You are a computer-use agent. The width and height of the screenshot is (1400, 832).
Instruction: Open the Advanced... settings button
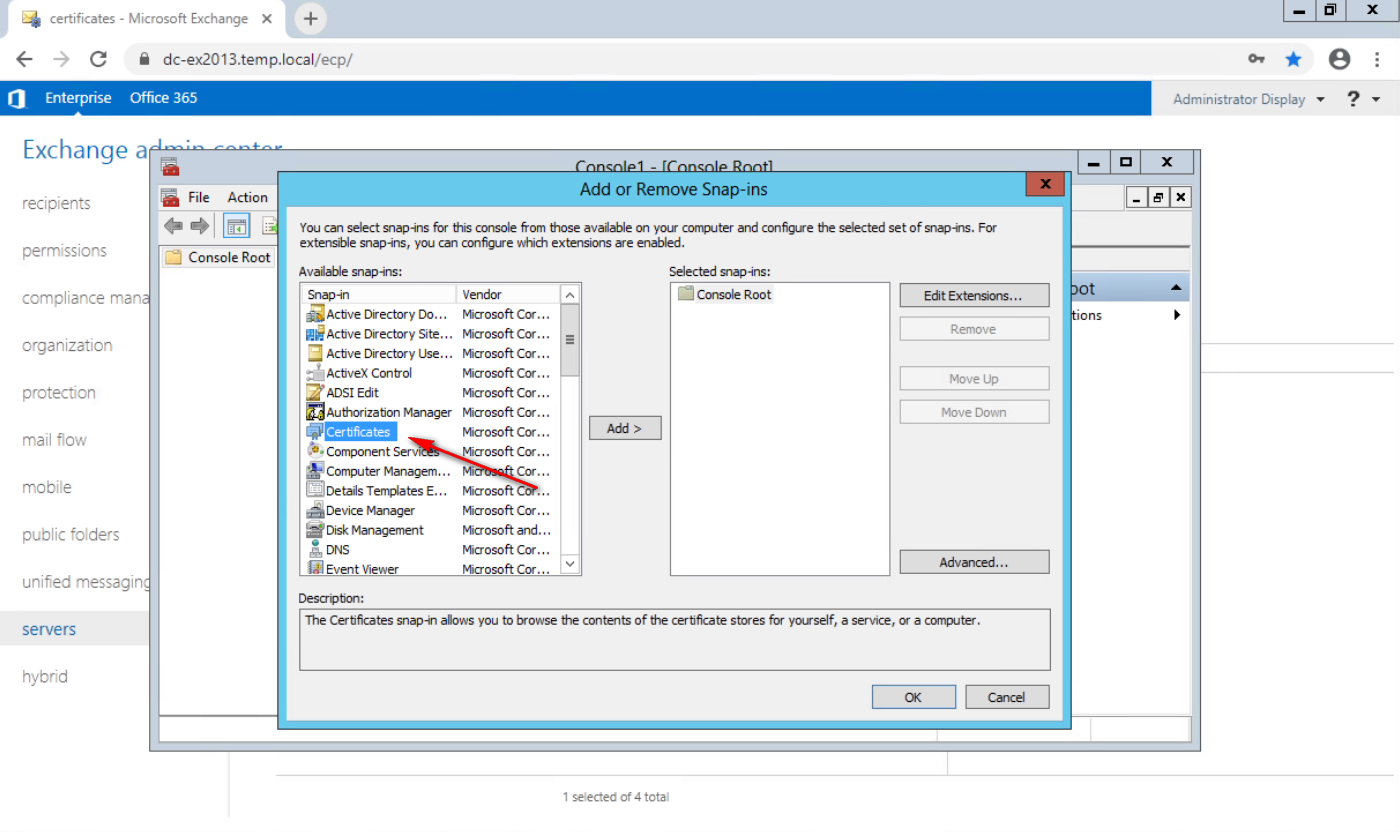pos(973,562)
